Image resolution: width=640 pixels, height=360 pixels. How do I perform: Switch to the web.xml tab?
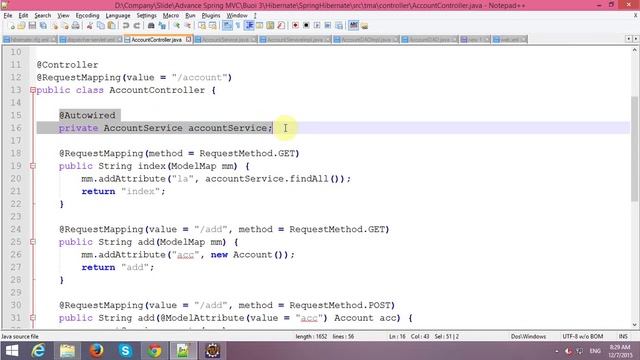[509, 40]
